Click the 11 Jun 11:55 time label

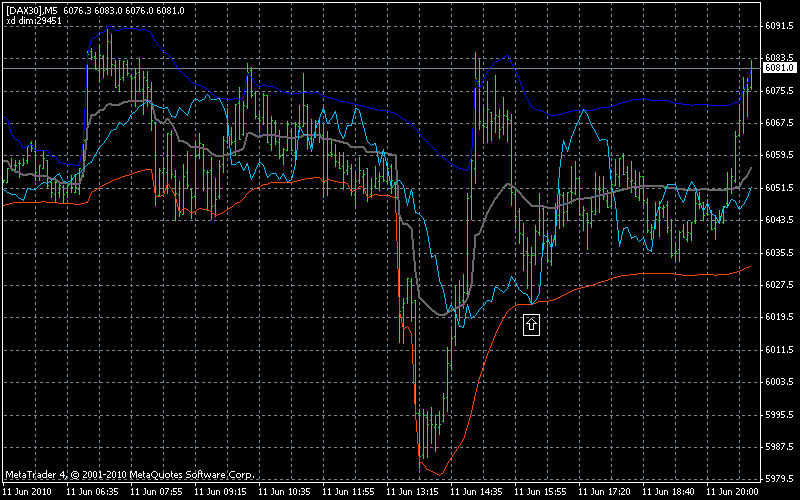[348, 492]
